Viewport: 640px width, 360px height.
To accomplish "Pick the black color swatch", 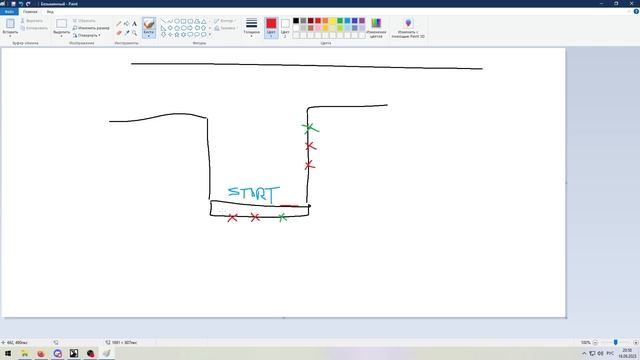I will 296,21.
